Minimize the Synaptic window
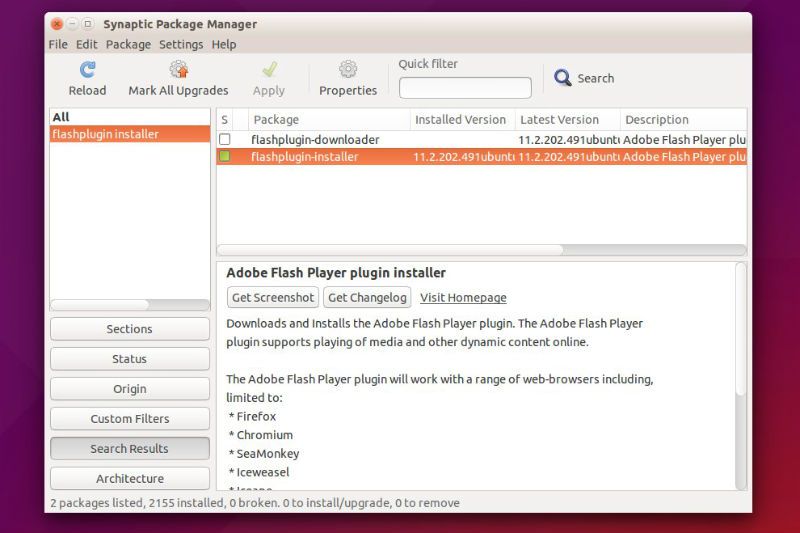 pos(72,23)
